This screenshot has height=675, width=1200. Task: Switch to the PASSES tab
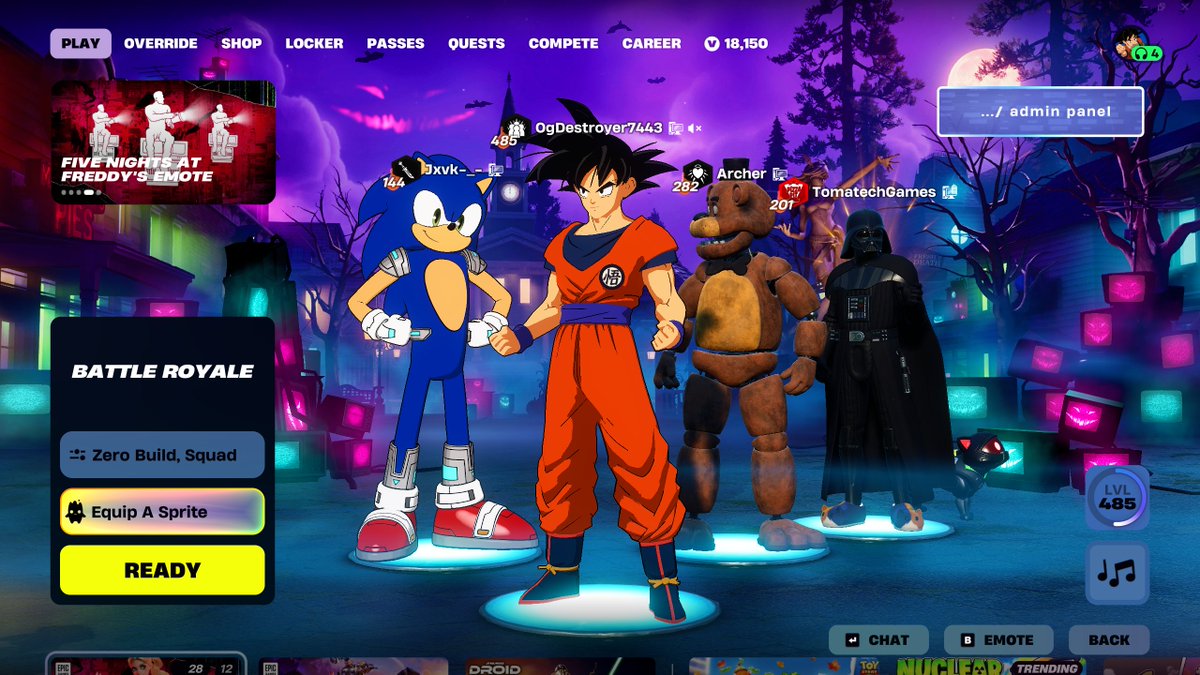395,43
